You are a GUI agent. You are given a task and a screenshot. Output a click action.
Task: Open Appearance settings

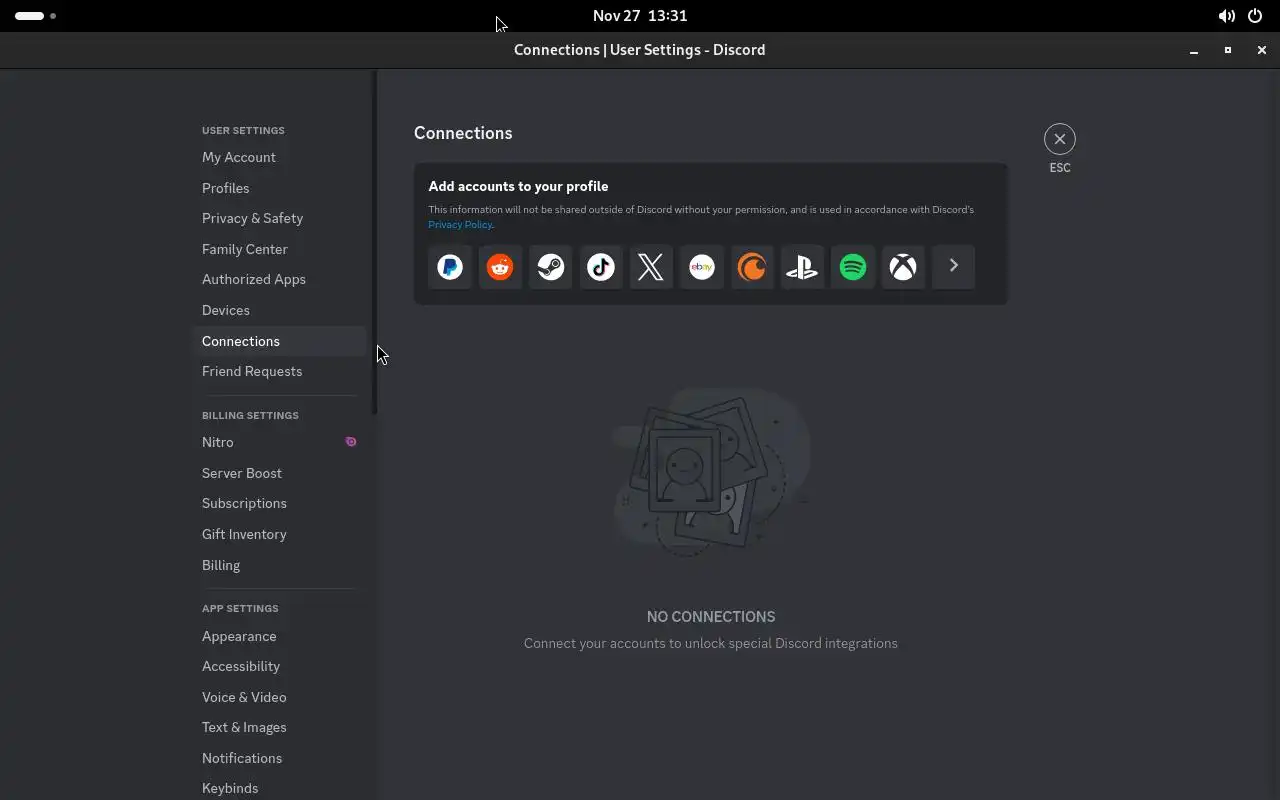coord(279,636)
